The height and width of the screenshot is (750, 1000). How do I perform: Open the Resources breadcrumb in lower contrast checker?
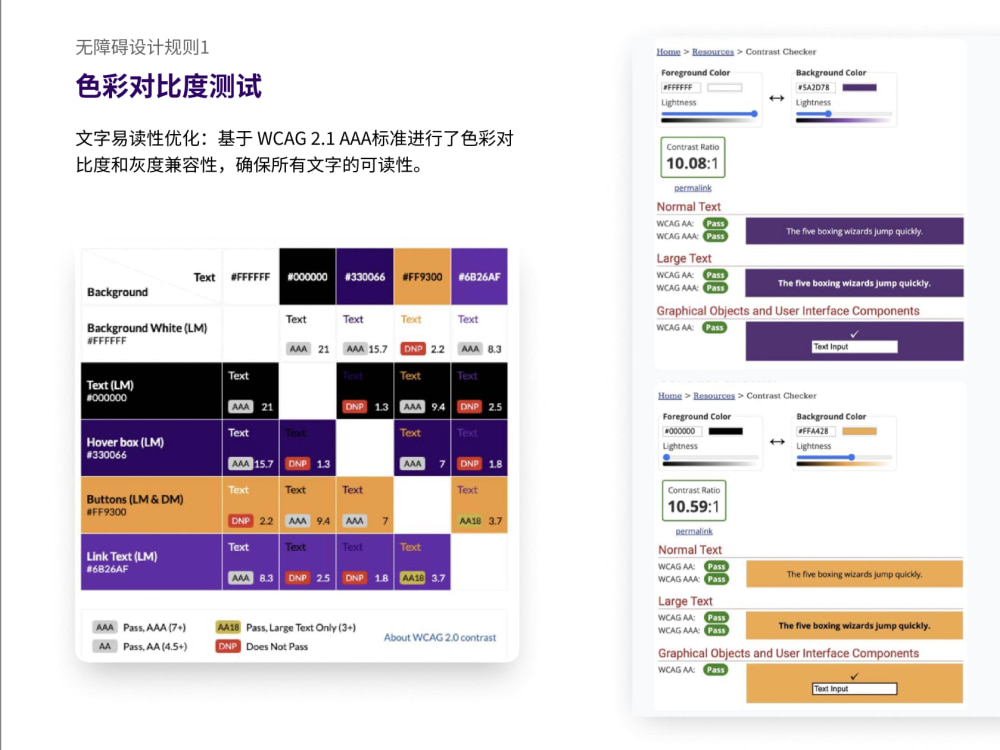pos(714,395)
